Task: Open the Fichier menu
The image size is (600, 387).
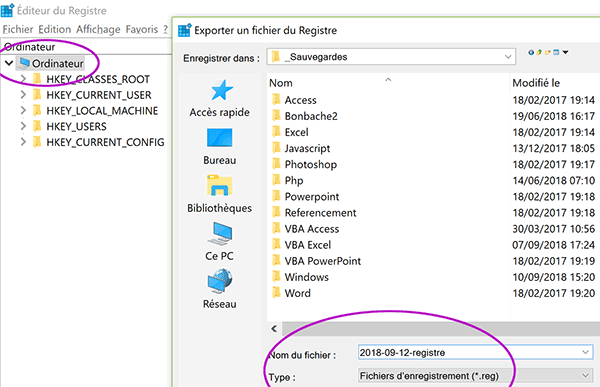Action: (18, 29)
